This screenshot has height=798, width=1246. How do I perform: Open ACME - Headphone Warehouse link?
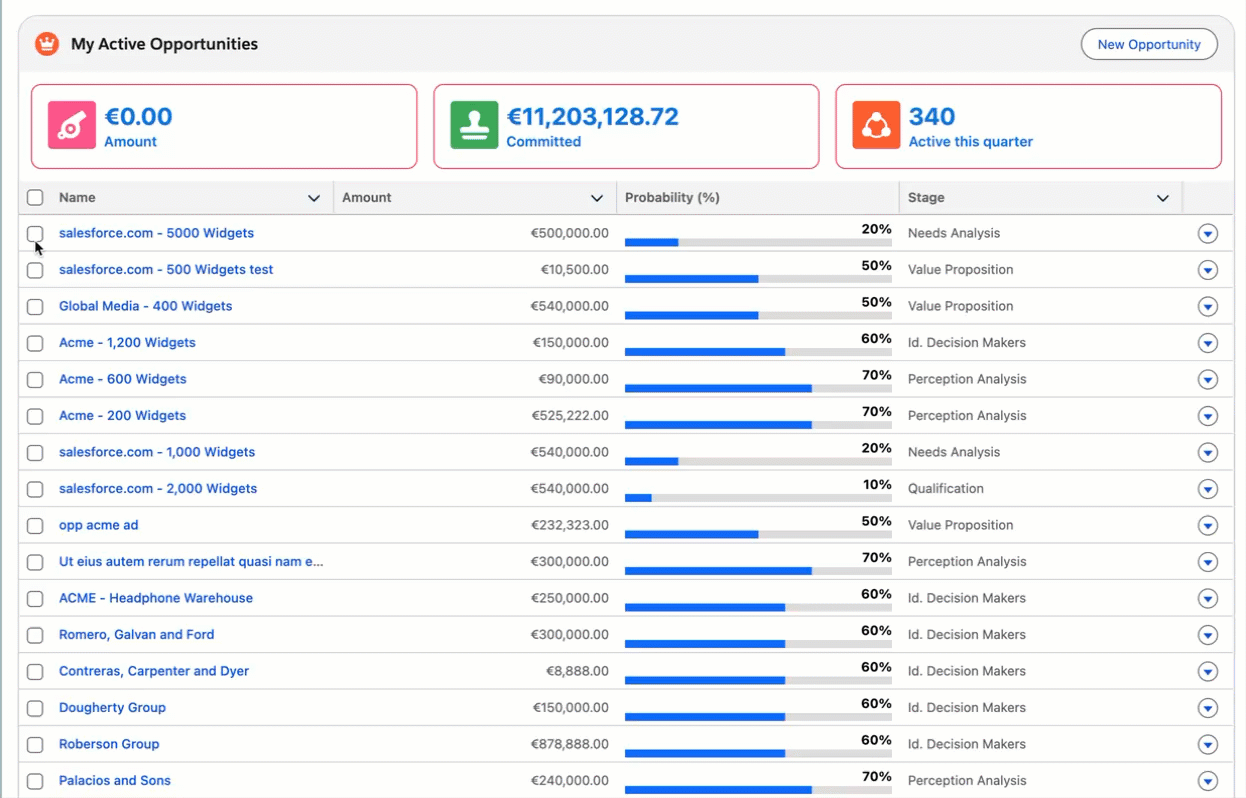(156, 598)
